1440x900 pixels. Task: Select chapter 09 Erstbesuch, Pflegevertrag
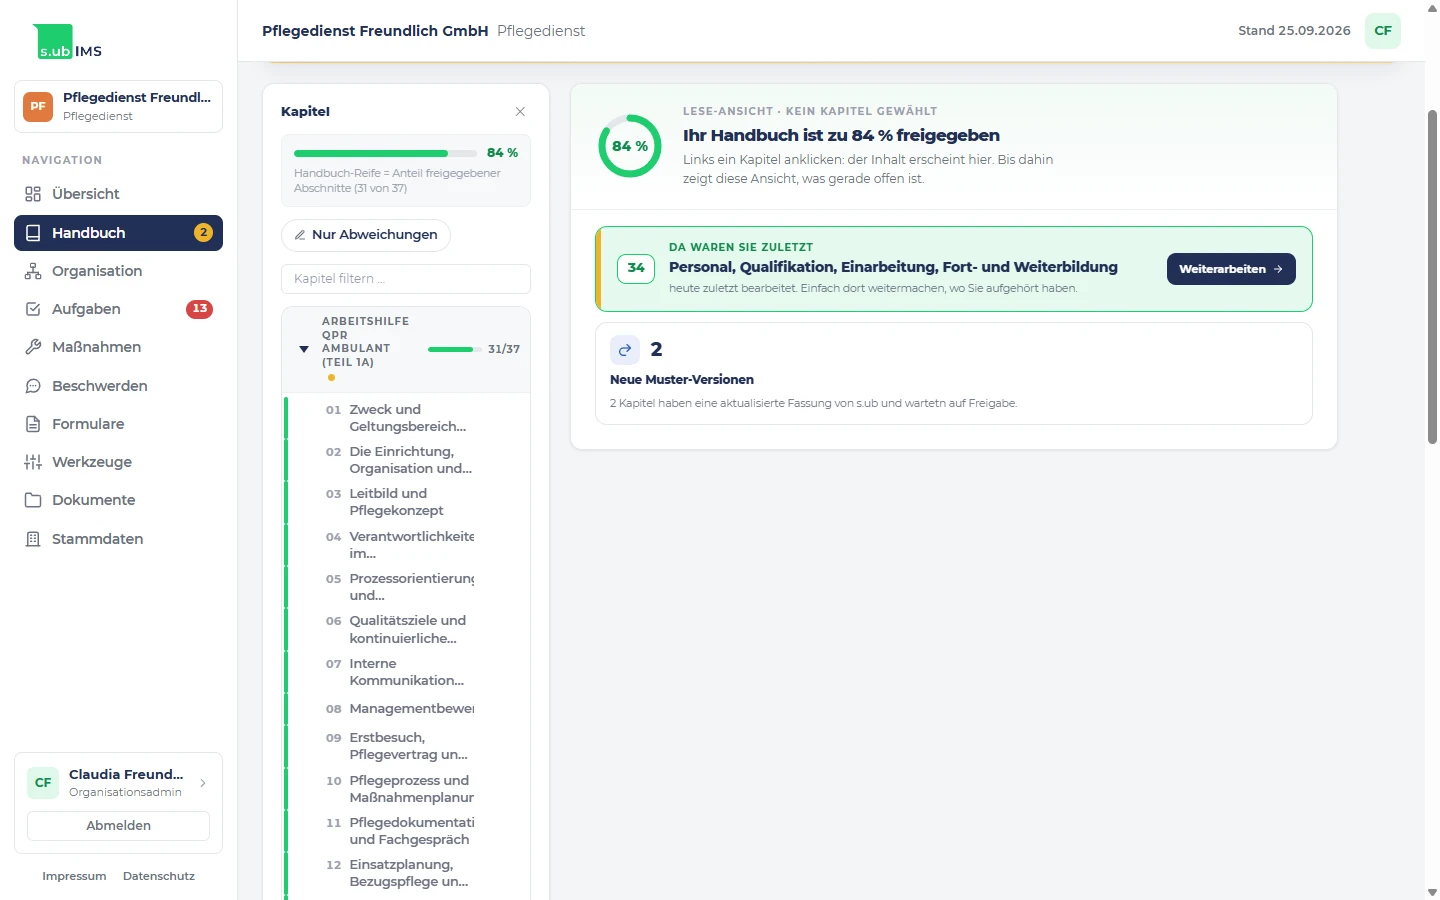406,746
